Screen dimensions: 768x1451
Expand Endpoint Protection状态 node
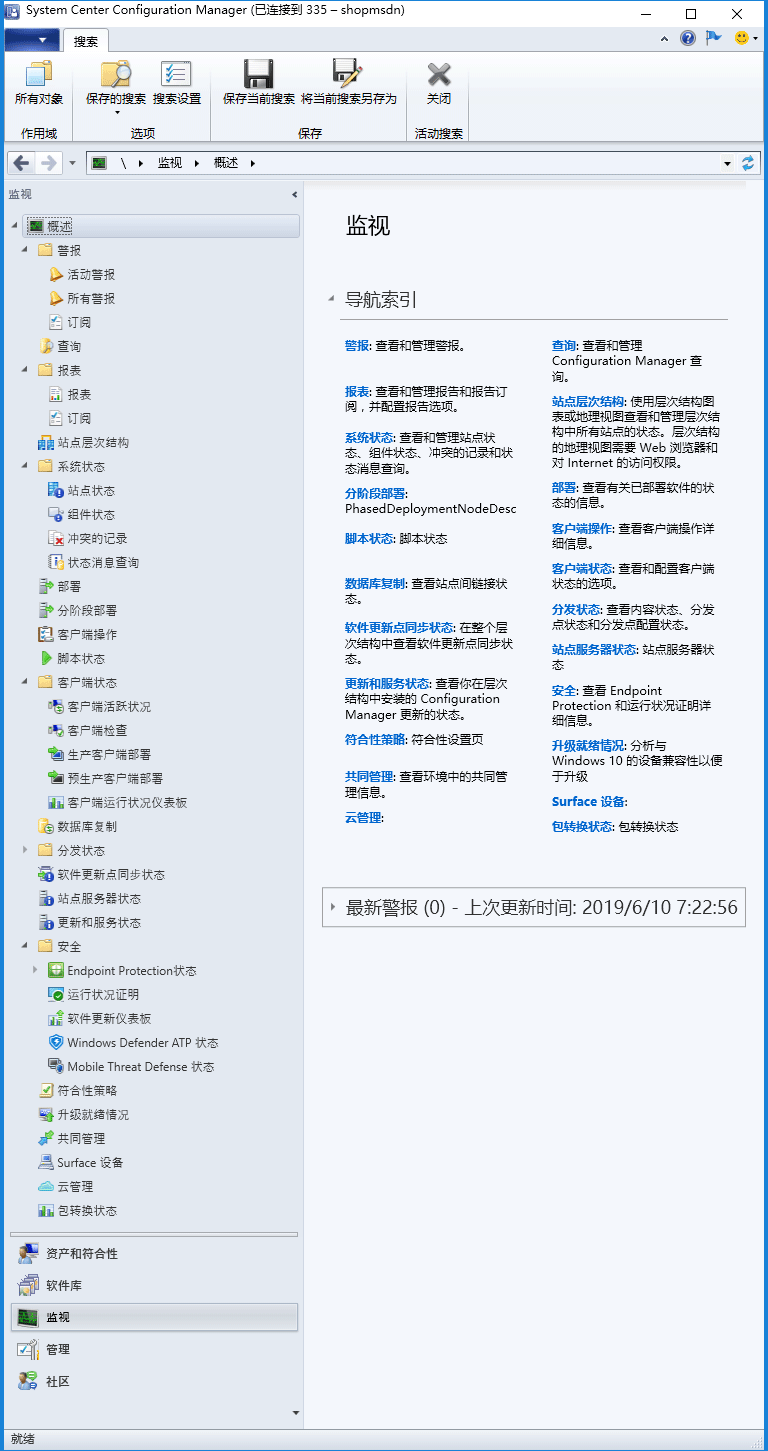(x=36, y=971)
